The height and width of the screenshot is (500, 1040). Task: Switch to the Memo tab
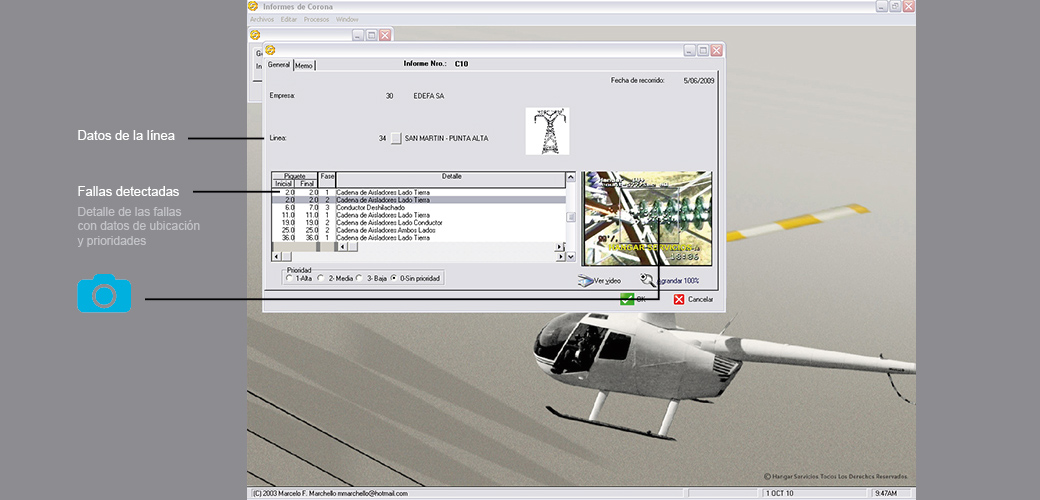coord(304,66)
